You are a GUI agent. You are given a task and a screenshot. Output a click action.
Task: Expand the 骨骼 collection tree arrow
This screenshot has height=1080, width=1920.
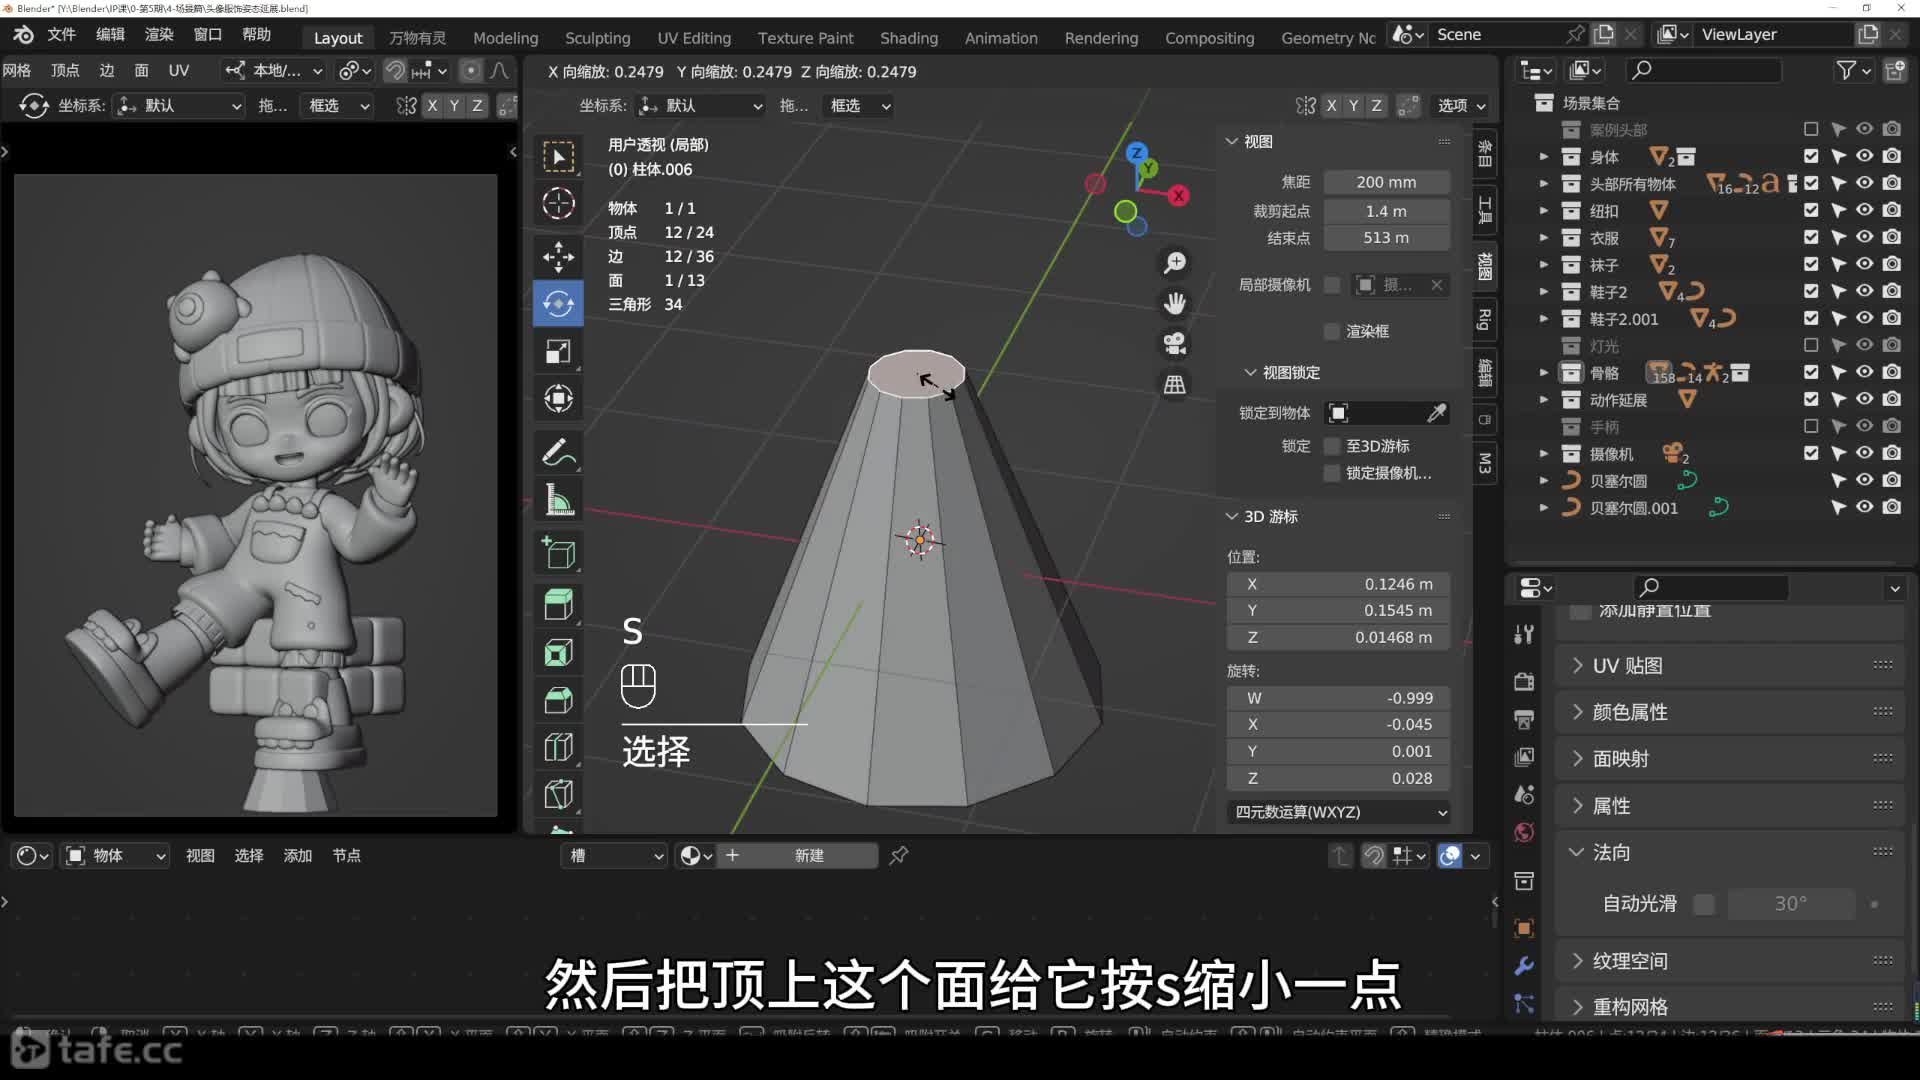pyautogui.click(x=1544, y=372)
